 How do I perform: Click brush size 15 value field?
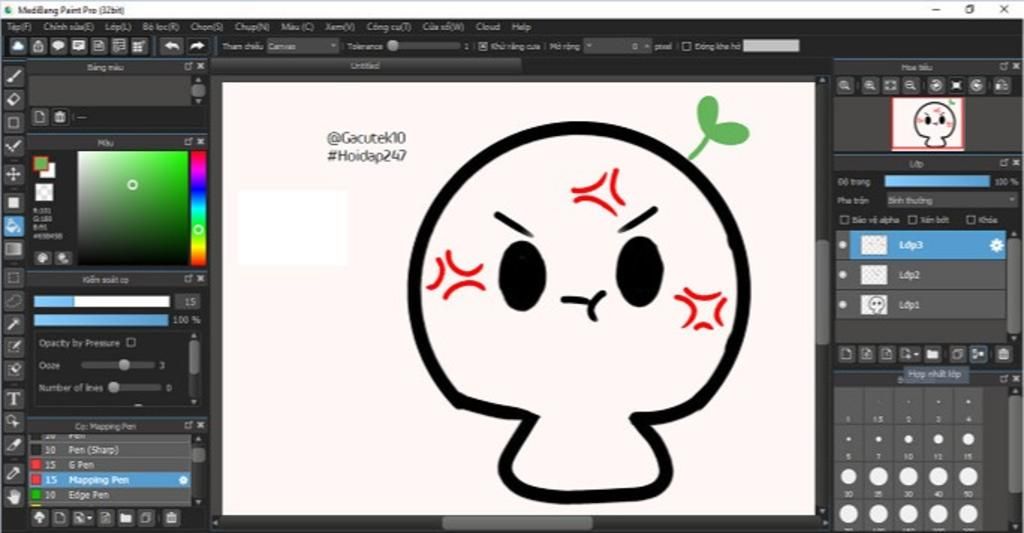(189, 302)
